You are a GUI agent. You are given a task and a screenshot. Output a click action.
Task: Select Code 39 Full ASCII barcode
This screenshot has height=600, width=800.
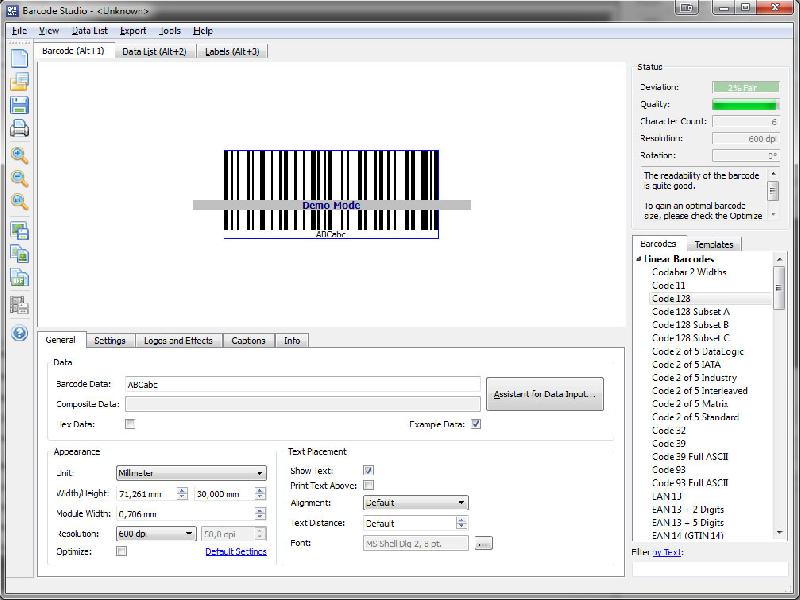[x=690, y=457]
